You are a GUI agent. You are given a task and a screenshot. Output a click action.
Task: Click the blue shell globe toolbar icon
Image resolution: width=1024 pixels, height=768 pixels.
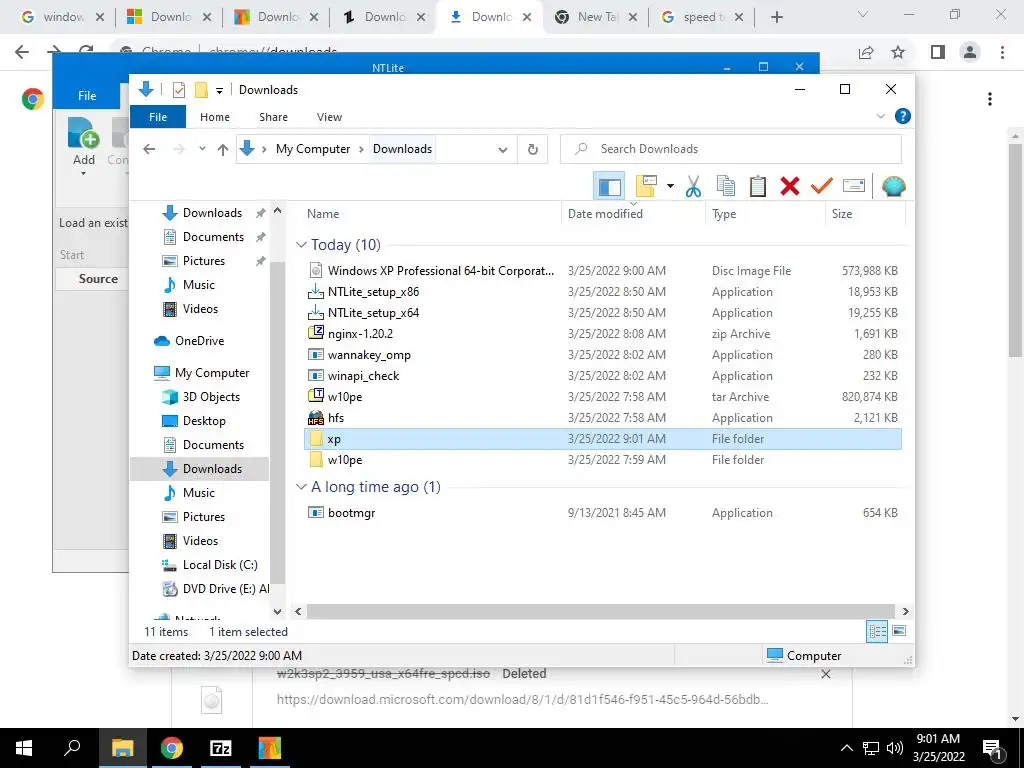[893, 186]
